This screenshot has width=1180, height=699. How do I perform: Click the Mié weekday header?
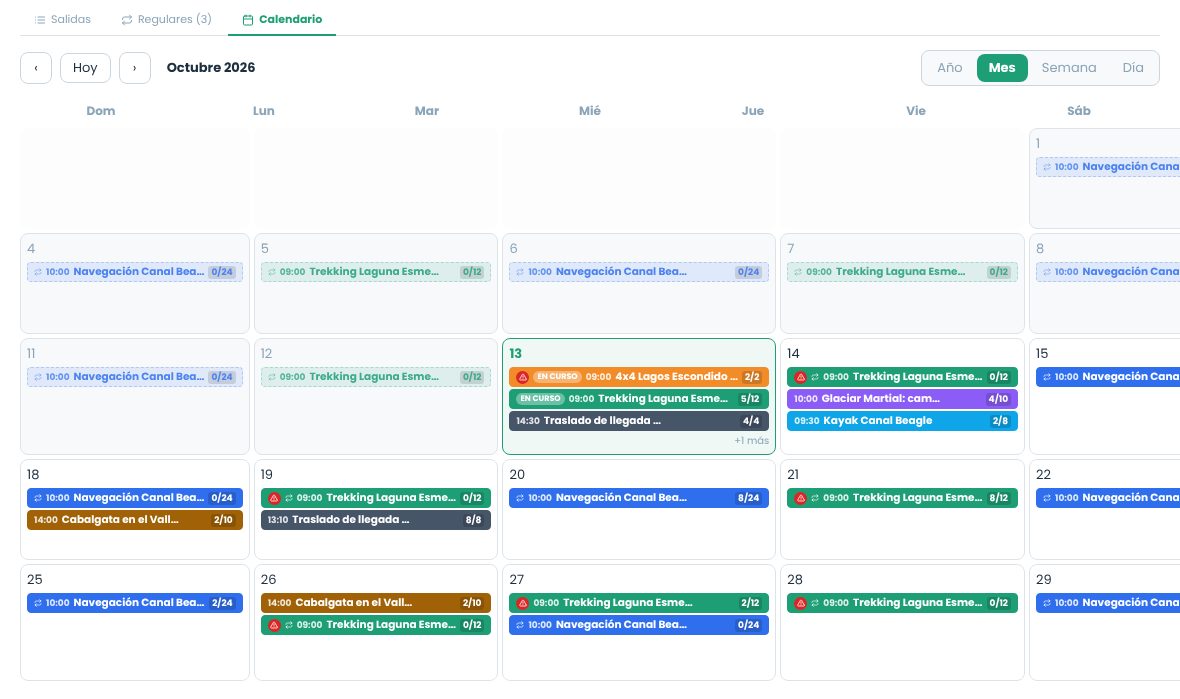coord(589,111)
